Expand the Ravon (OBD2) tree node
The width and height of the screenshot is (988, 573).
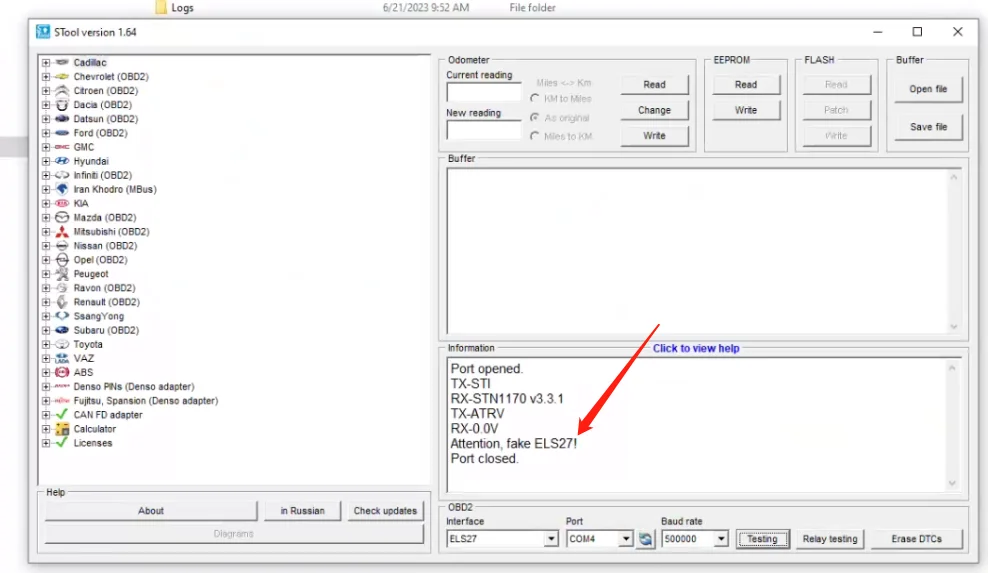pos(46,288)
